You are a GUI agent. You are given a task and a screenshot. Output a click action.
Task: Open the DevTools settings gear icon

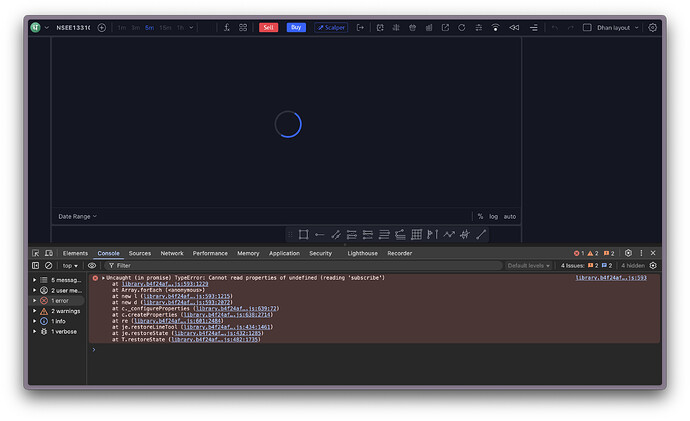click(x=628, y=253)
